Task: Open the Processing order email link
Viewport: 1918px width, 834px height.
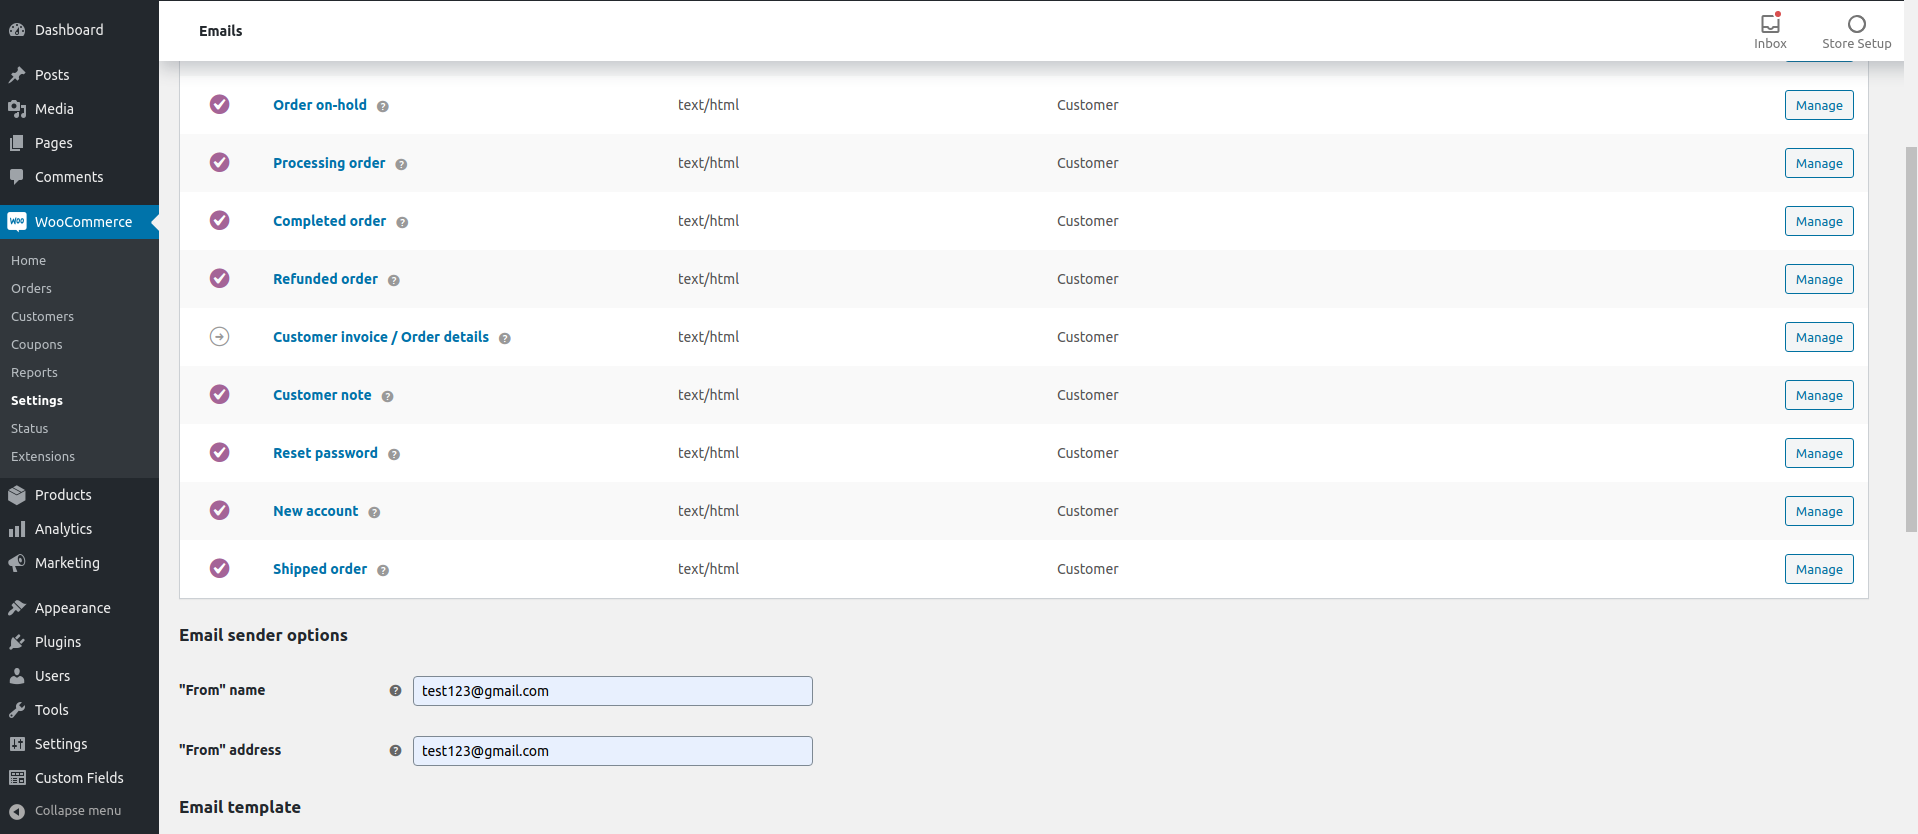Action: point(329,163)
